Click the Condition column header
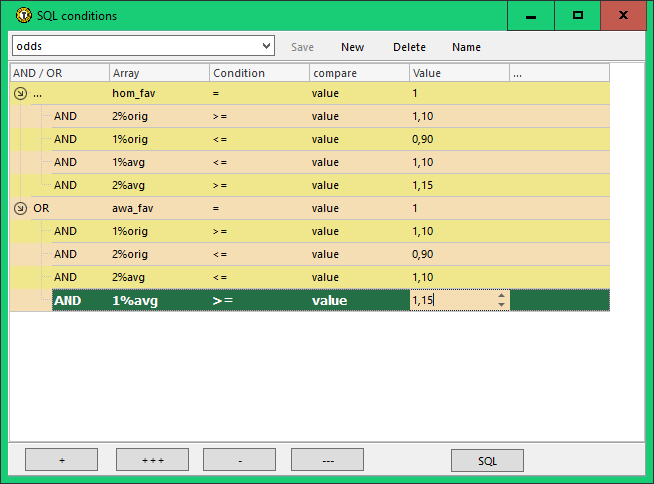Viewport: 654px width, 484px height. coord(259,73)
